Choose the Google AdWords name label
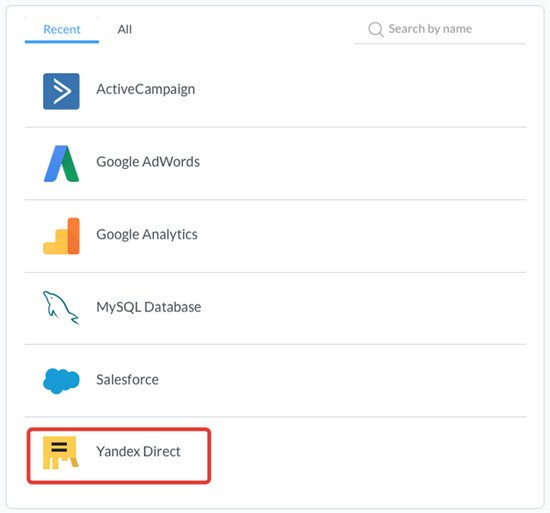This screenshot has width=550, height=513. (148, 162)
